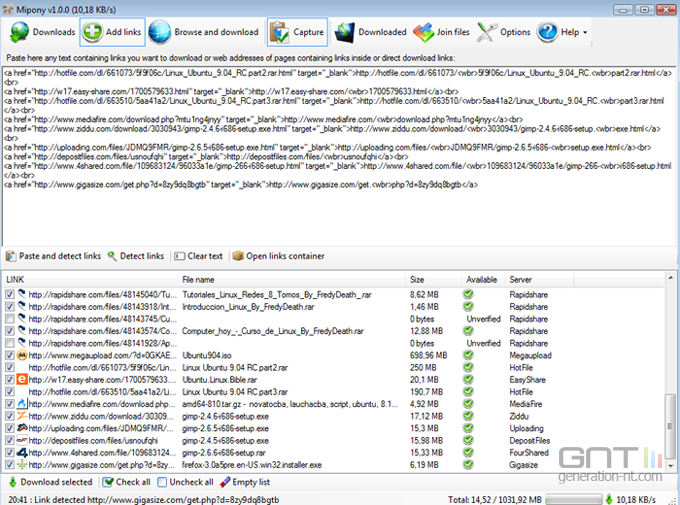Click the Capture clipboard icon
Screen dimensions: 680x505
[279, 32]
